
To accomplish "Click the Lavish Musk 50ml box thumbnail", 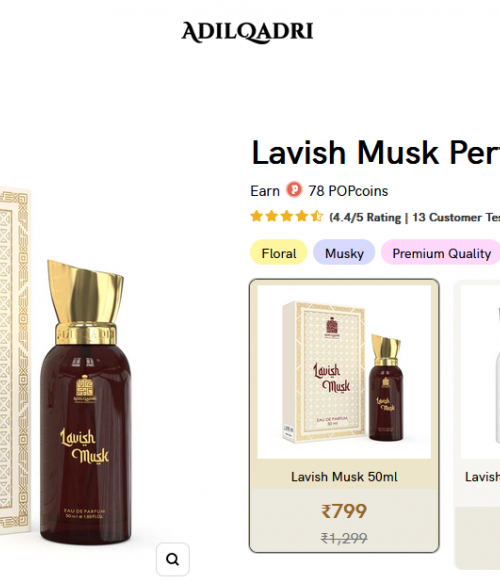I will pos(344,372).
